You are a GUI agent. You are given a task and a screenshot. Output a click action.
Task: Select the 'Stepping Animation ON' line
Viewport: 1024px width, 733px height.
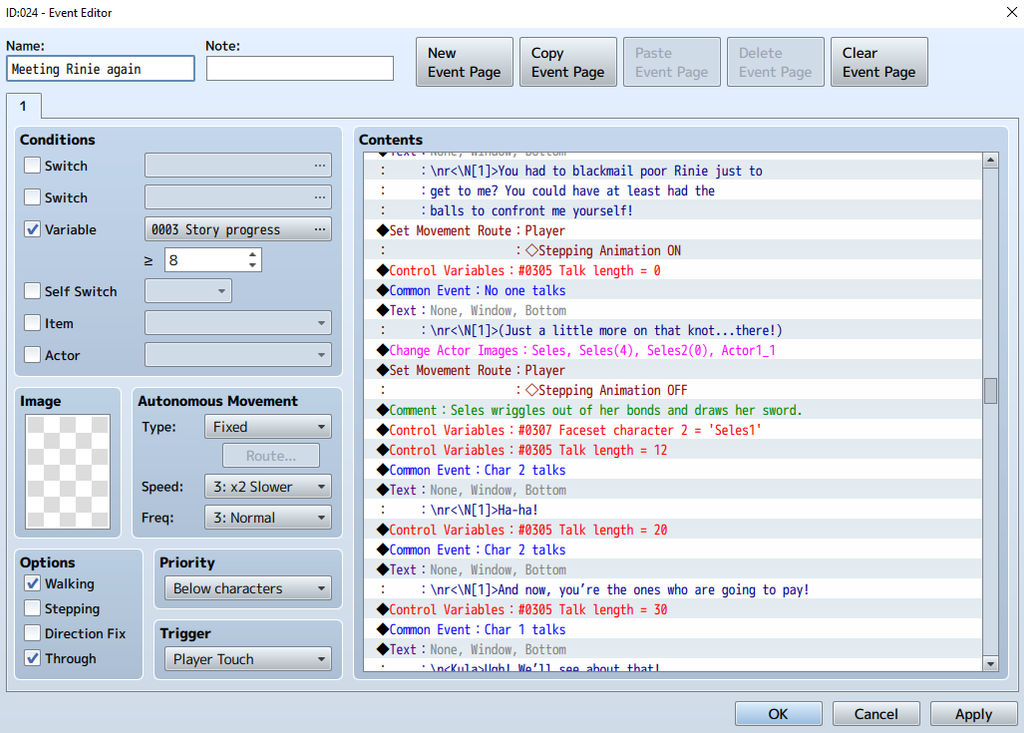tap(673, 250)
